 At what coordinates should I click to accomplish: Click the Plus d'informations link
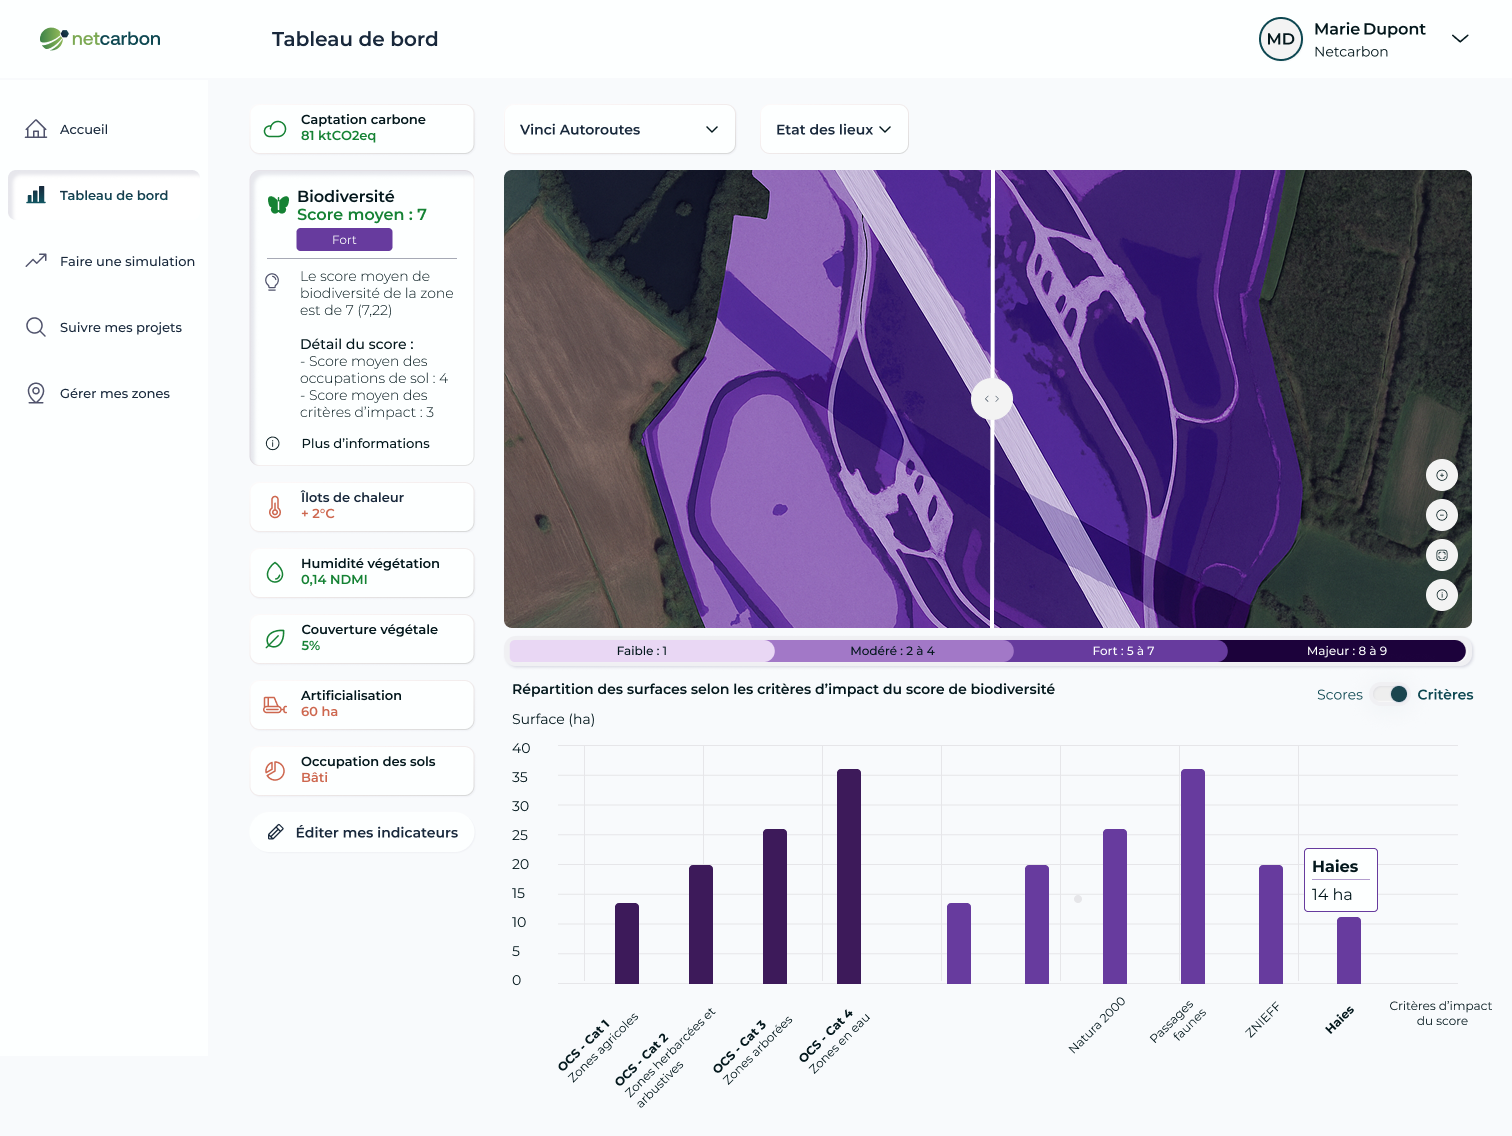click(x=365, y=443)
